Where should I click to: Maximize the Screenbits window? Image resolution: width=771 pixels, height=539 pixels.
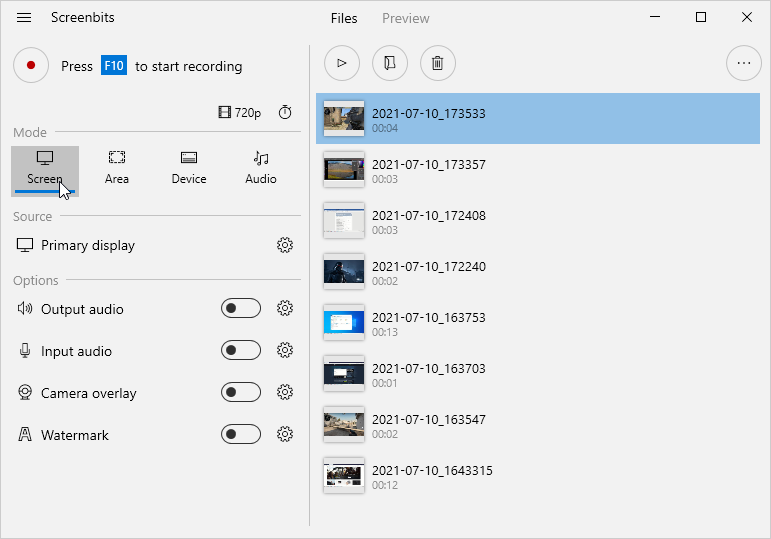pos(701,18)
